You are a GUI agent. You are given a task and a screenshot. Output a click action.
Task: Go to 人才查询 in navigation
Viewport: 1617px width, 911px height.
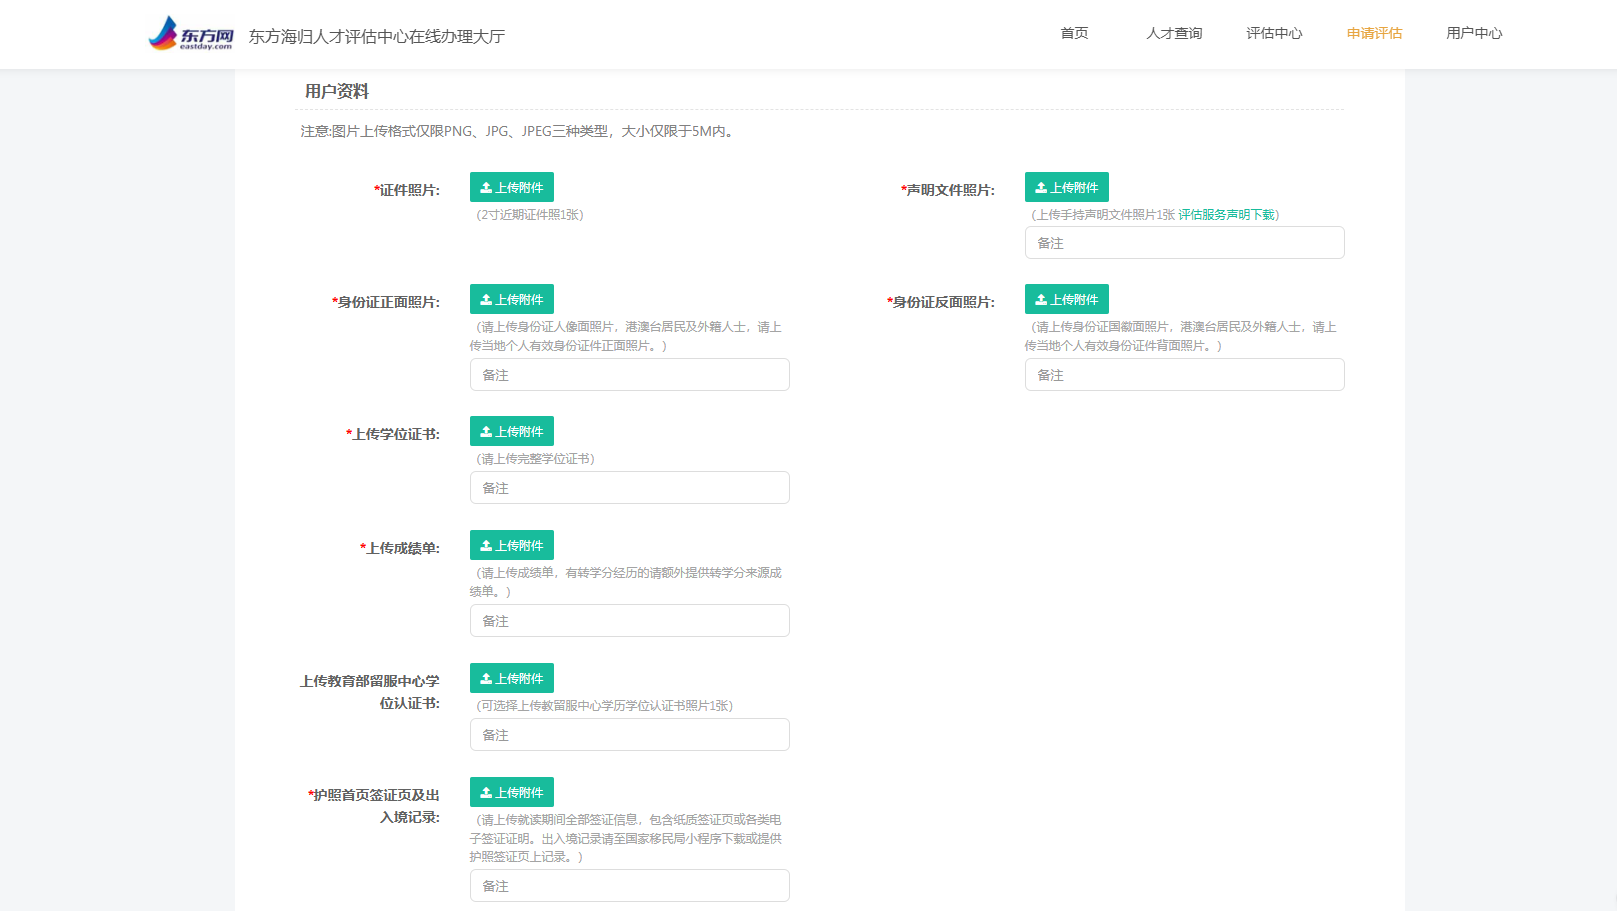(1174, 34)
